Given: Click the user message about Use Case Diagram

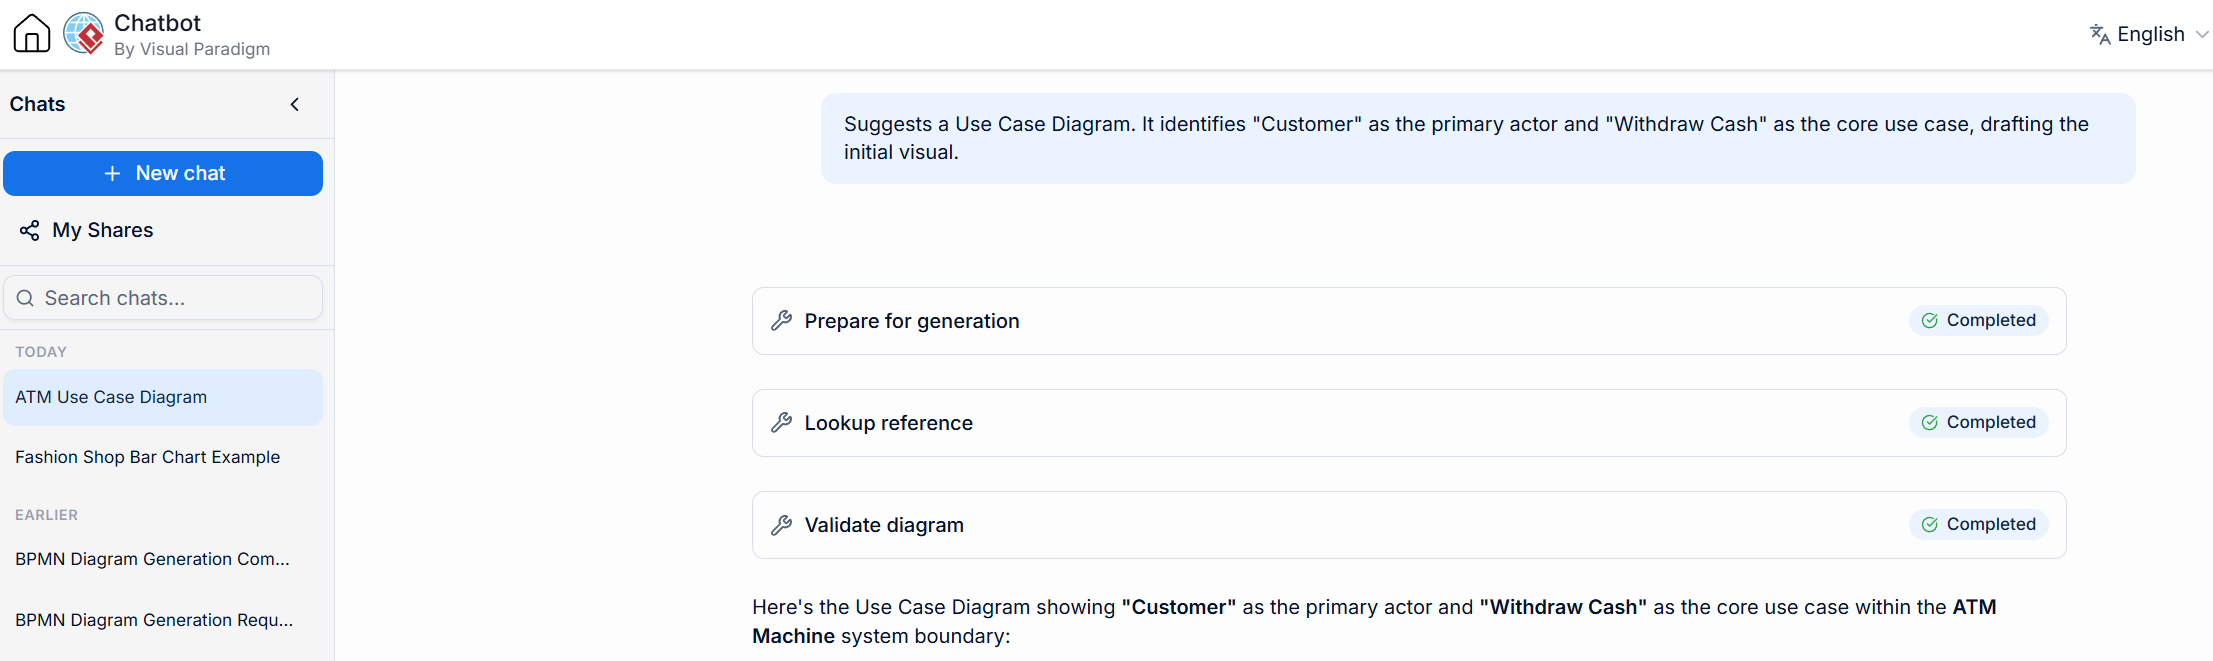Looking at the screenshot, I should pyautogui.click(x=1478, y=138).
